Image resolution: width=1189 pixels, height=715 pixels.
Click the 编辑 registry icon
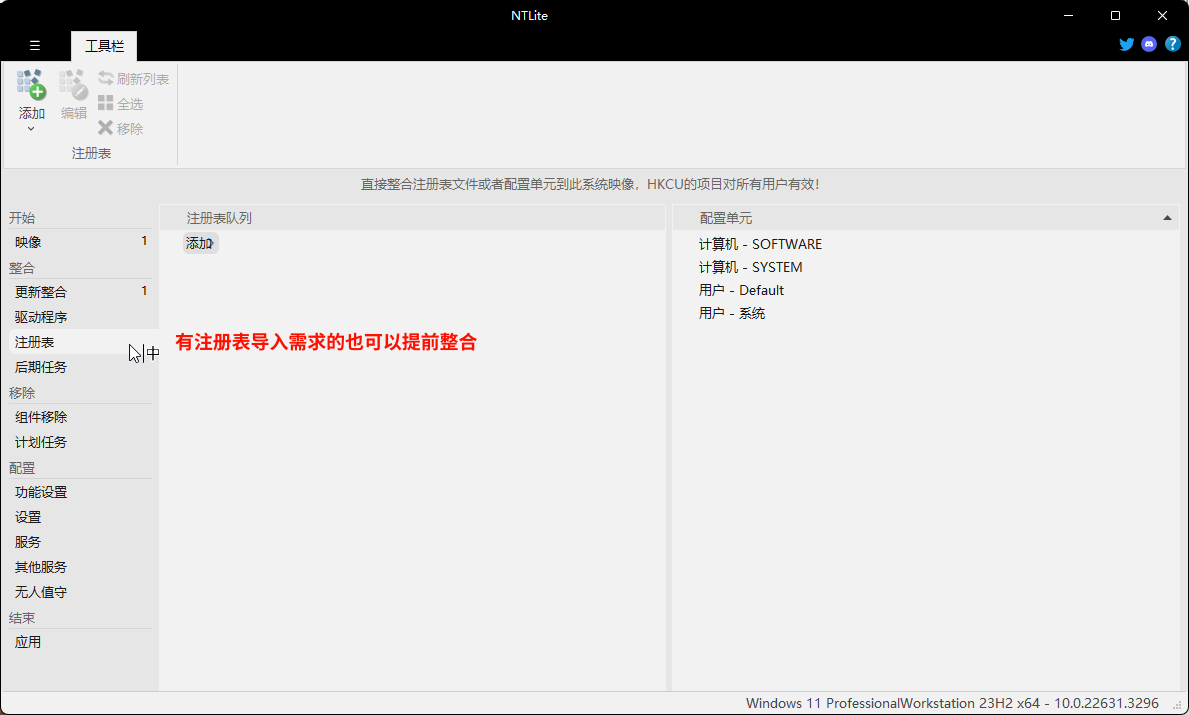click(x=74, y=85)
